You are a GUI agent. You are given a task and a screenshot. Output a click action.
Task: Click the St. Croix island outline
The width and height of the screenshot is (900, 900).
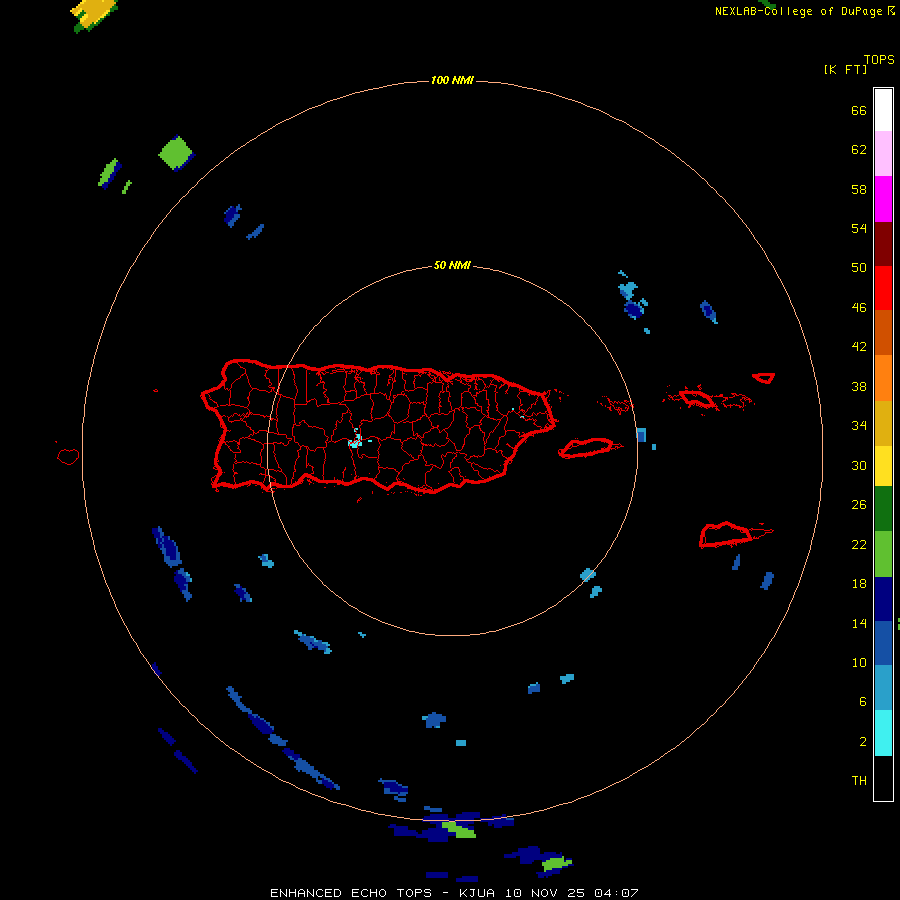tap(727, 535)
